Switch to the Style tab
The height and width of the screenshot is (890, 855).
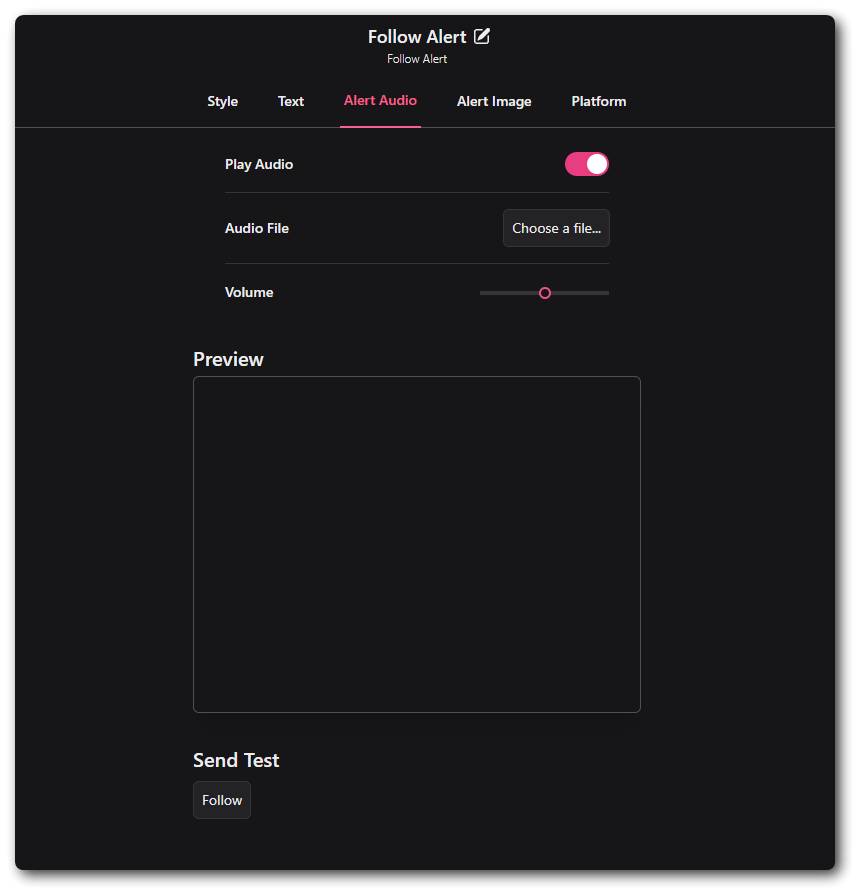[222, 101]
